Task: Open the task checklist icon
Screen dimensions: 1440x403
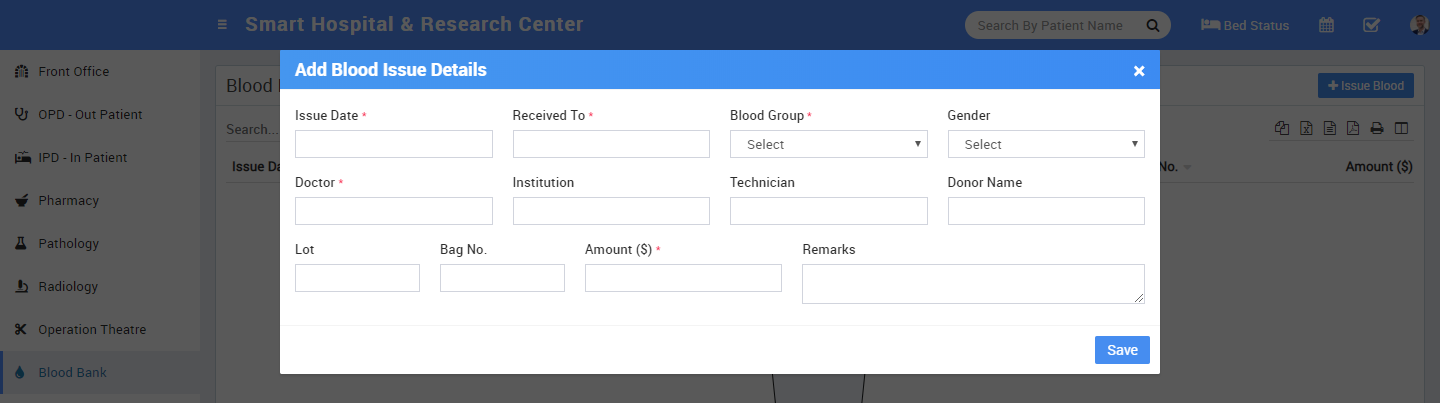Action: point(1371,25)
